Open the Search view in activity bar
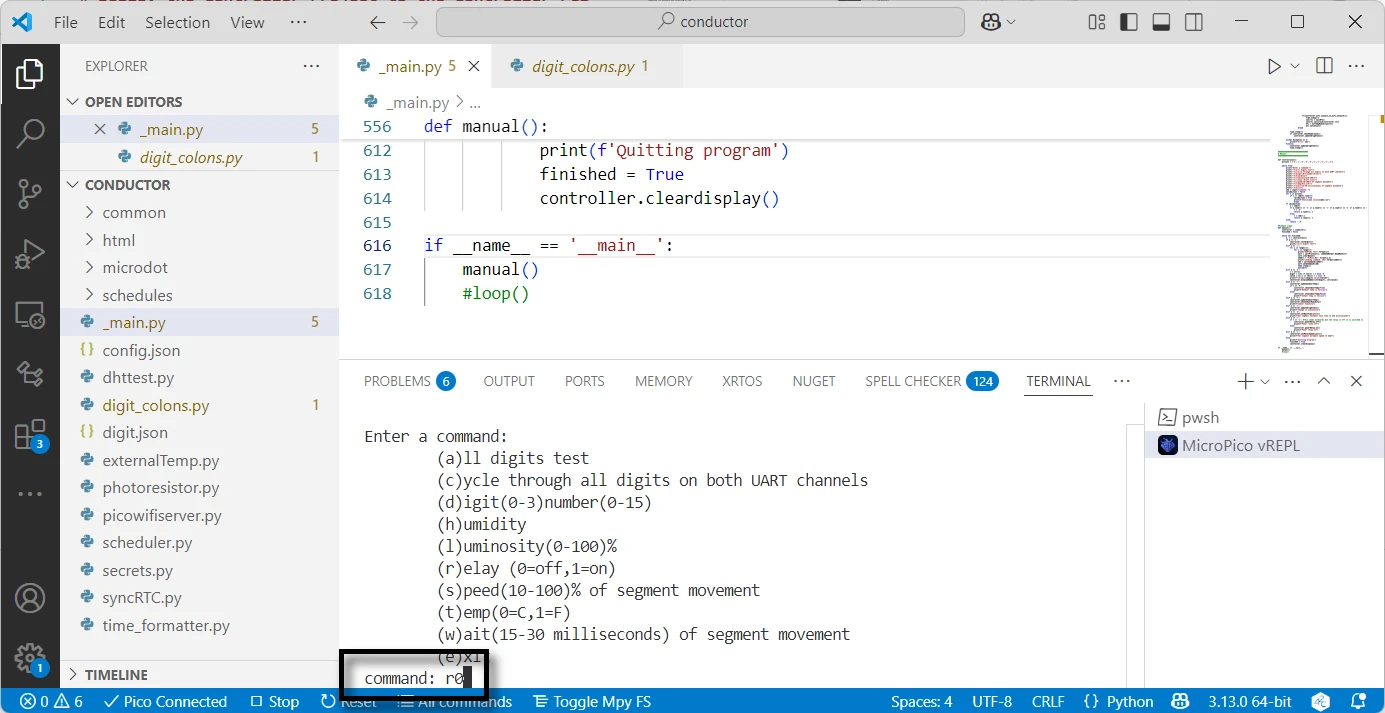Screen dimensions: 1385x713 pyautogui.click(x=29, y=134)
